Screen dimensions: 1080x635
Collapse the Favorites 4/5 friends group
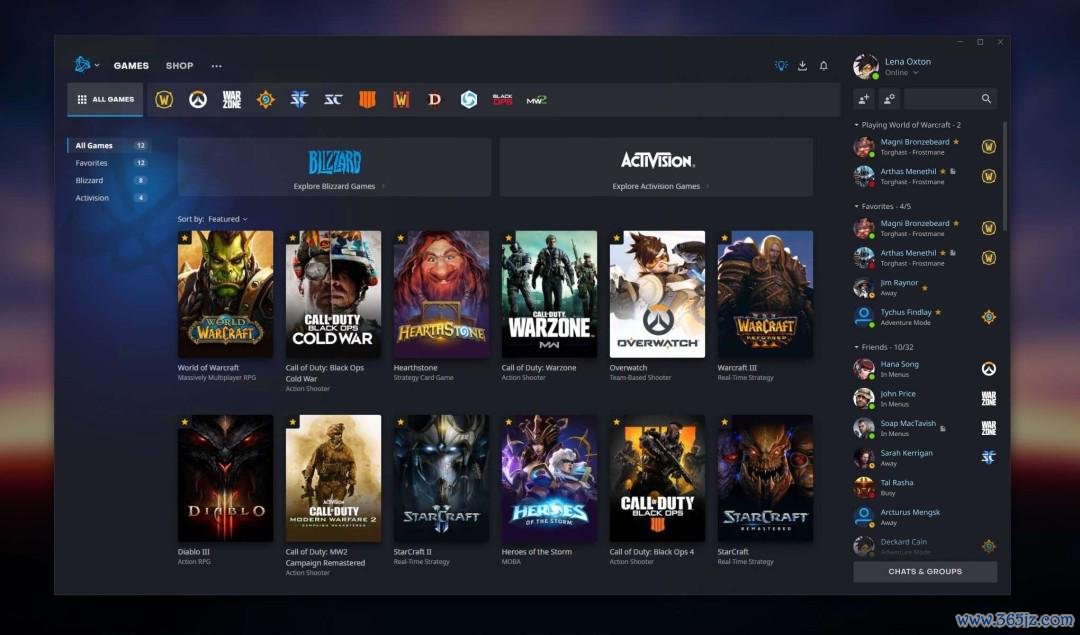tap(882, 206)
